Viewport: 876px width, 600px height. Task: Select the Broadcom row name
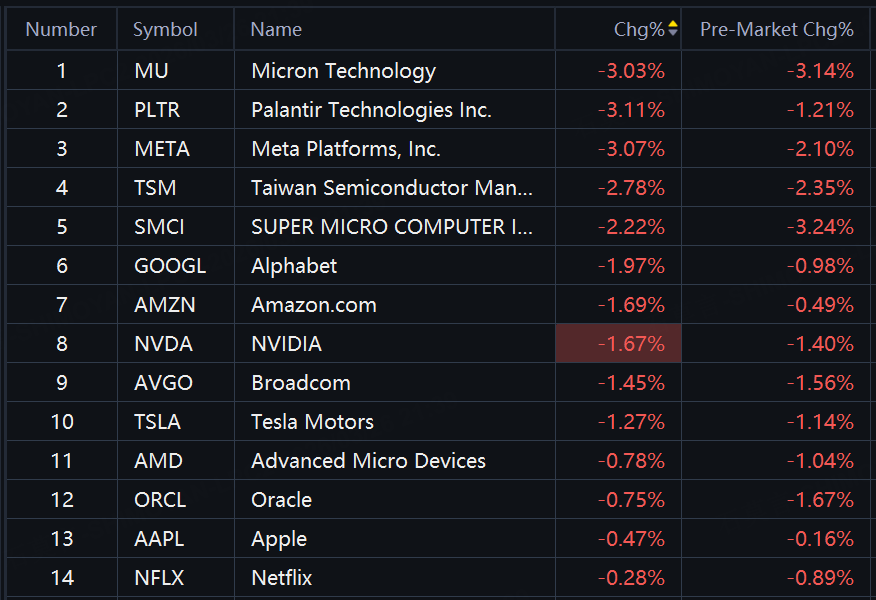pyautogui.click(x=300, y=383)
